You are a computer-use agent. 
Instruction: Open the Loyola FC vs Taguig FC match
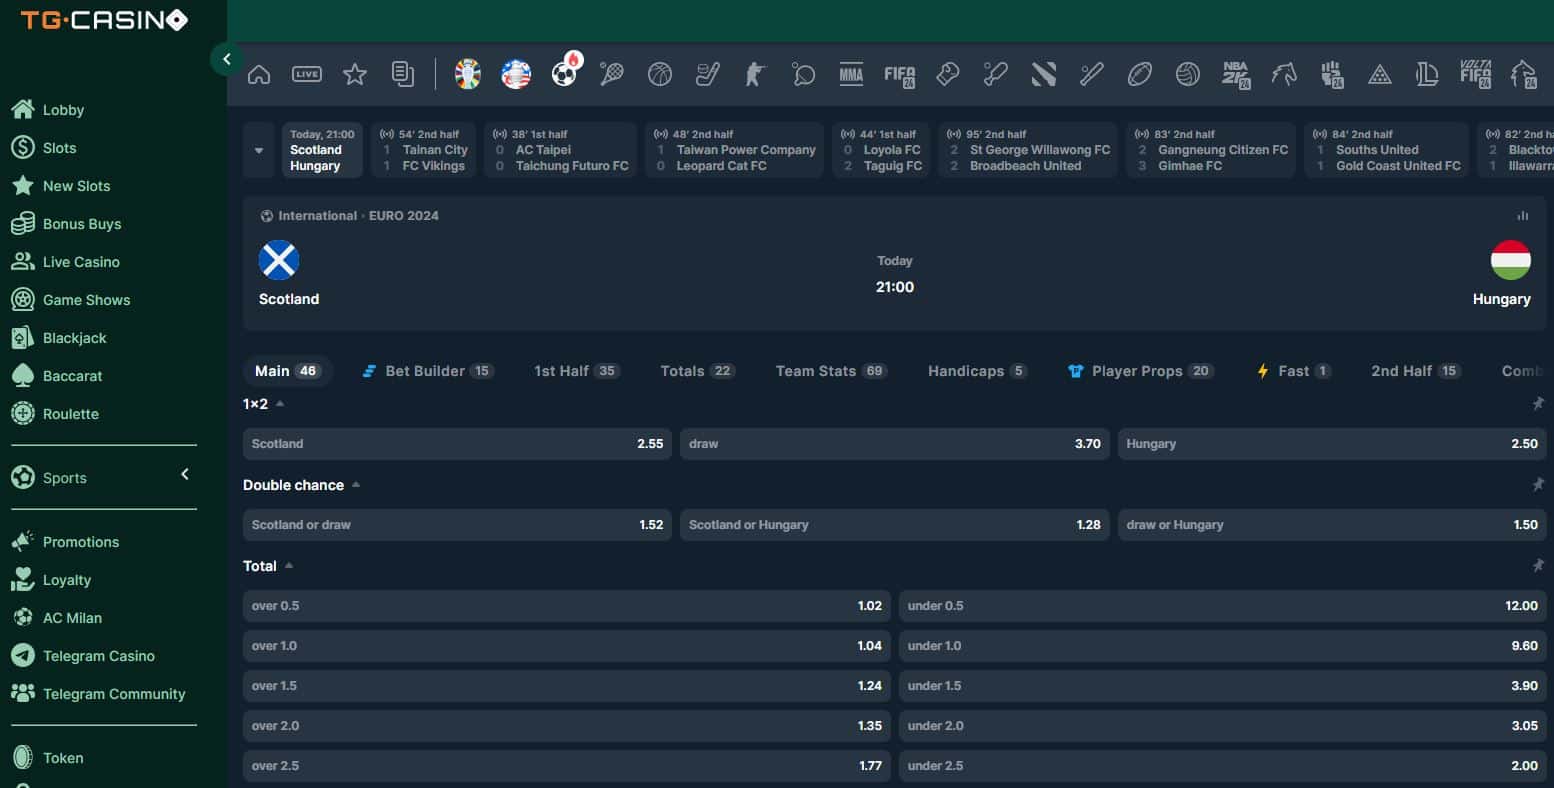[881, 150]
